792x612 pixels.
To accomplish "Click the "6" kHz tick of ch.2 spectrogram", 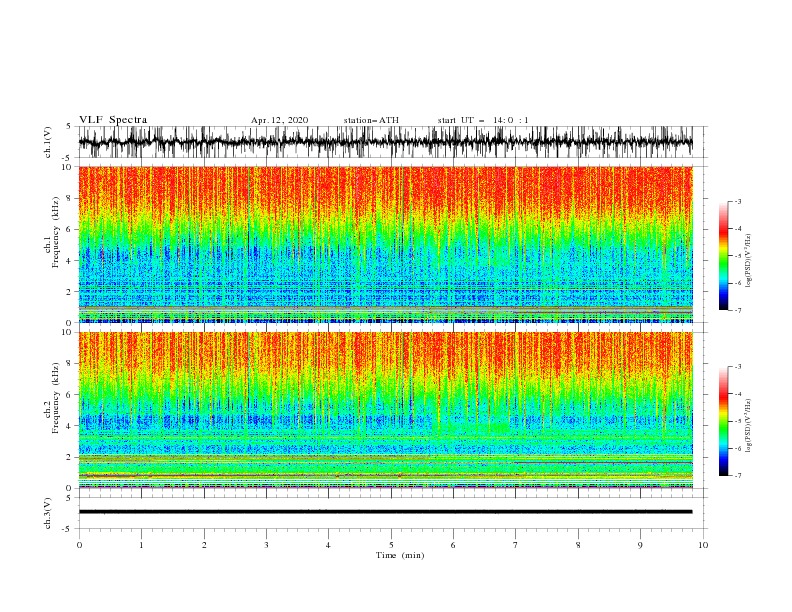I will (x=70, y=394).
